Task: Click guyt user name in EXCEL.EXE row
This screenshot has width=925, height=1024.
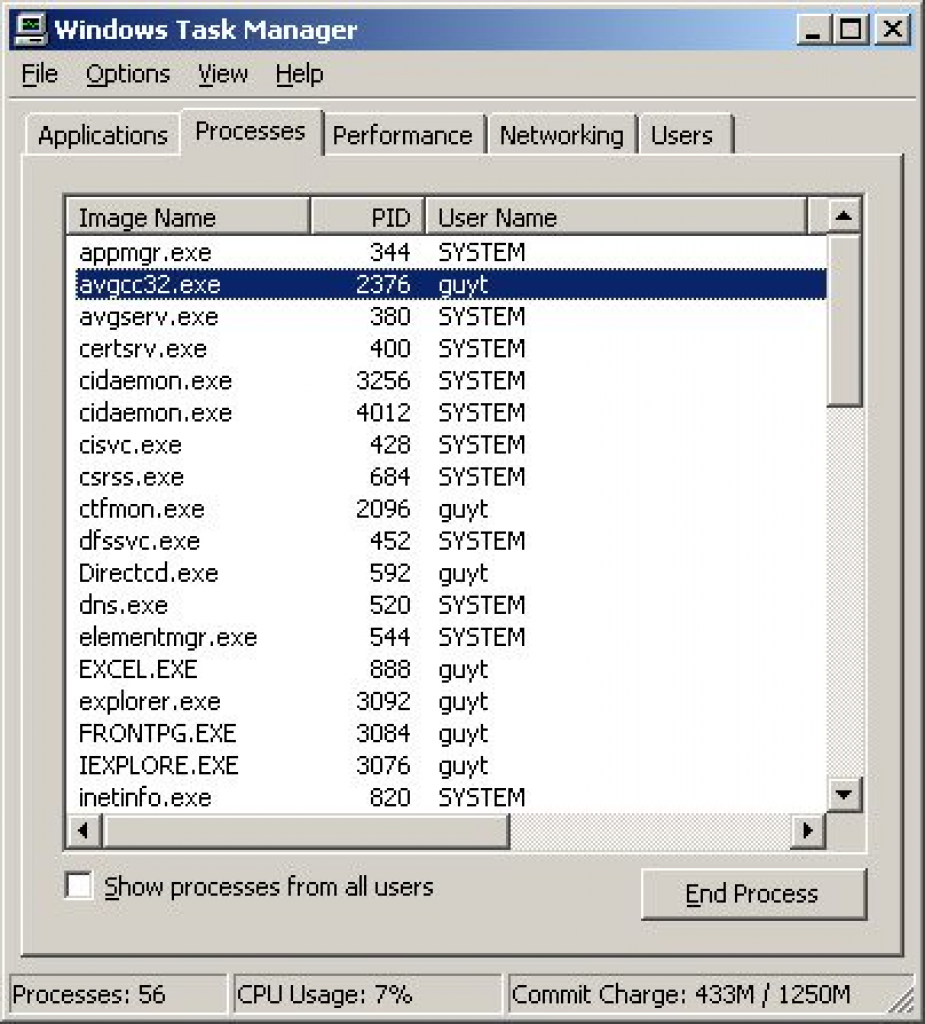Action: click(463, 670)
